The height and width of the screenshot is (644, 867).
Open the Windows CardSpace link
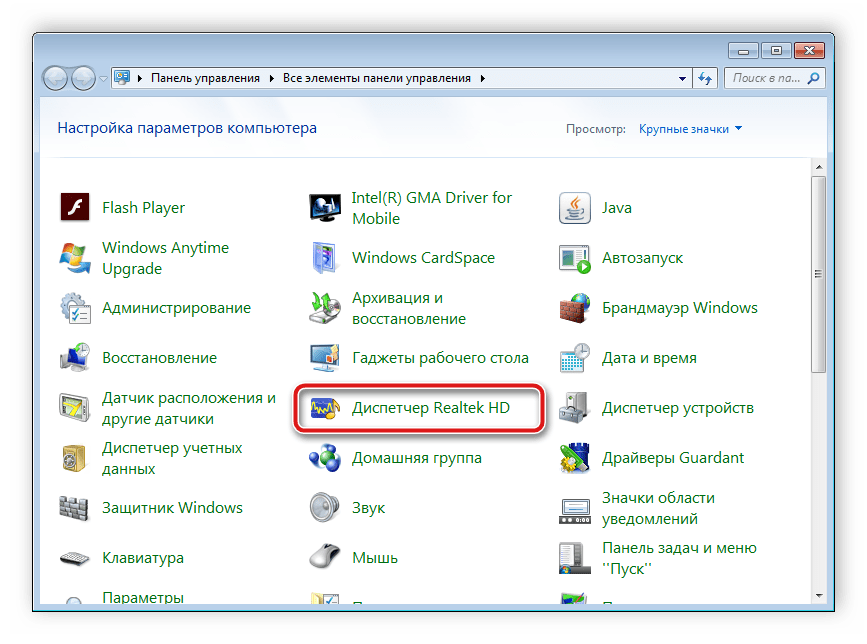coord(423,258)
